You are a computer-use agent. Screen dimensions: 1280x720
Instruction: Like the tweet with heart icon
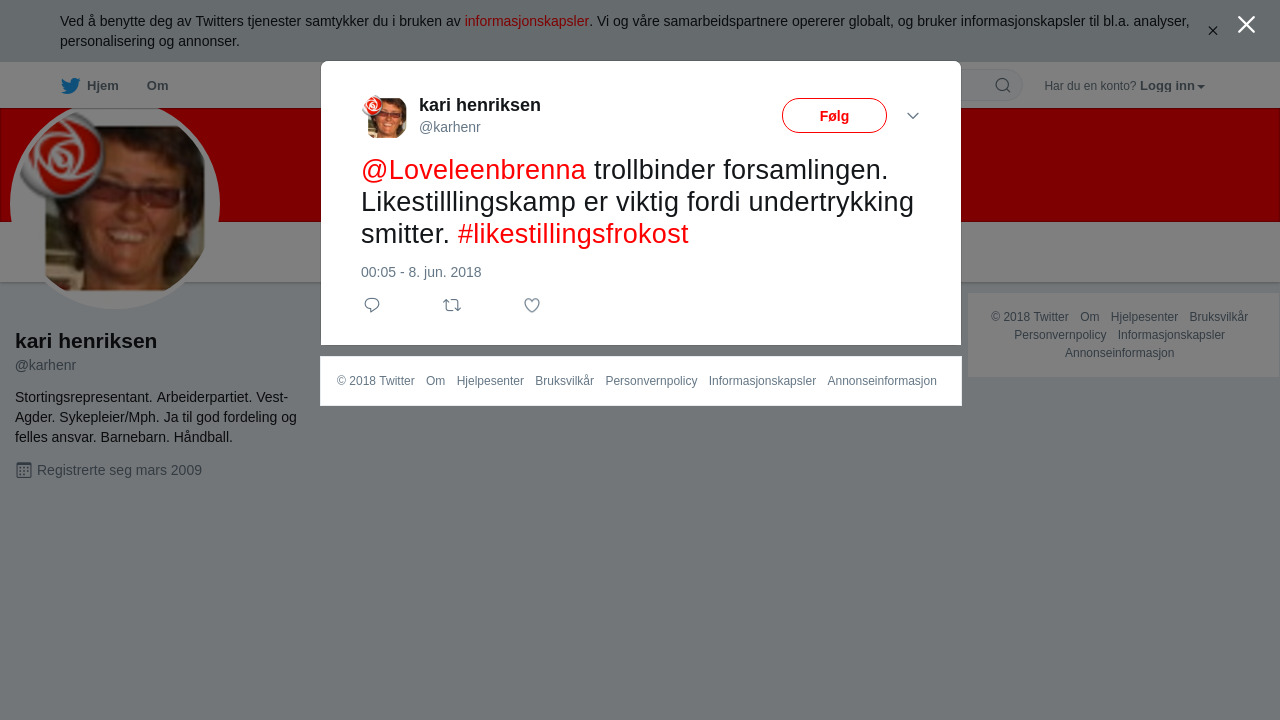(532, 305)
